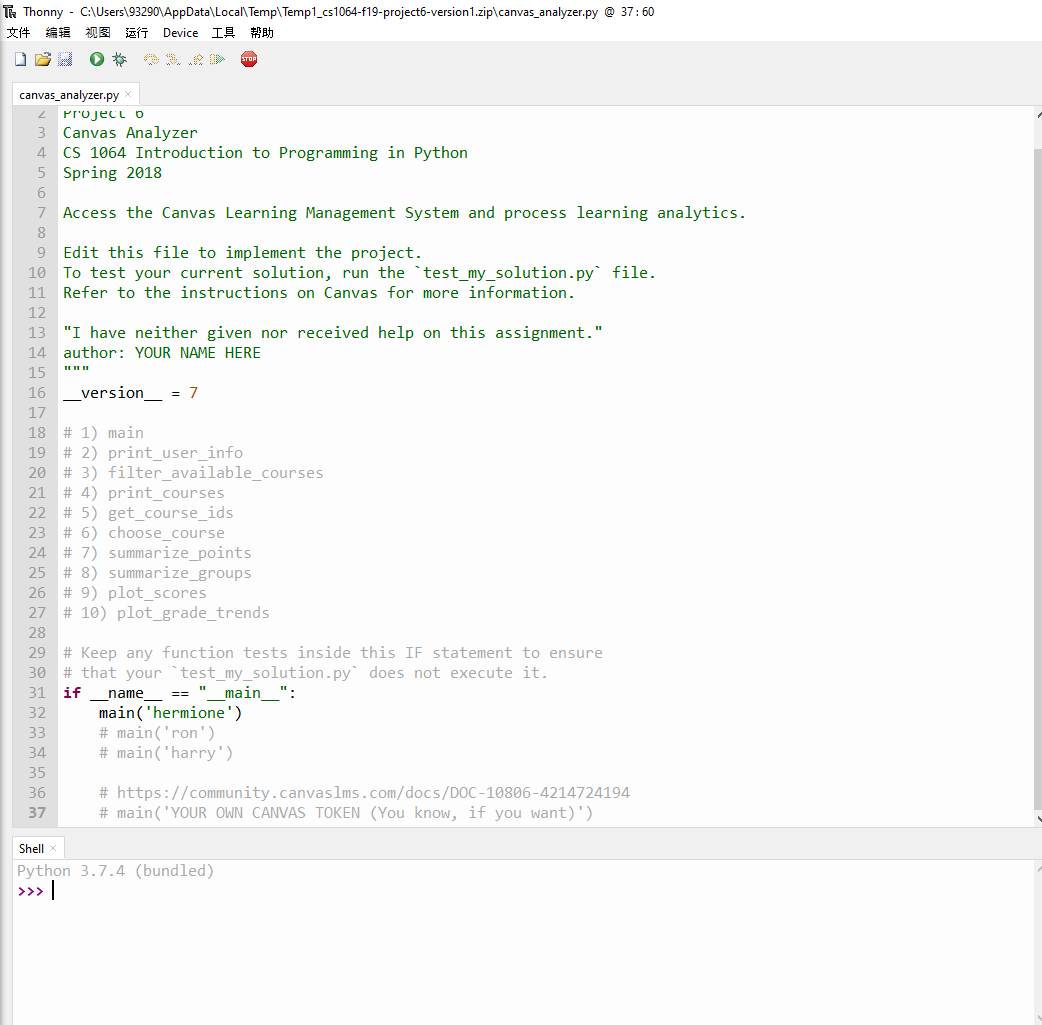Close the Shell panel tab
1042x1025 pixels.
click(x=53, y=848)
